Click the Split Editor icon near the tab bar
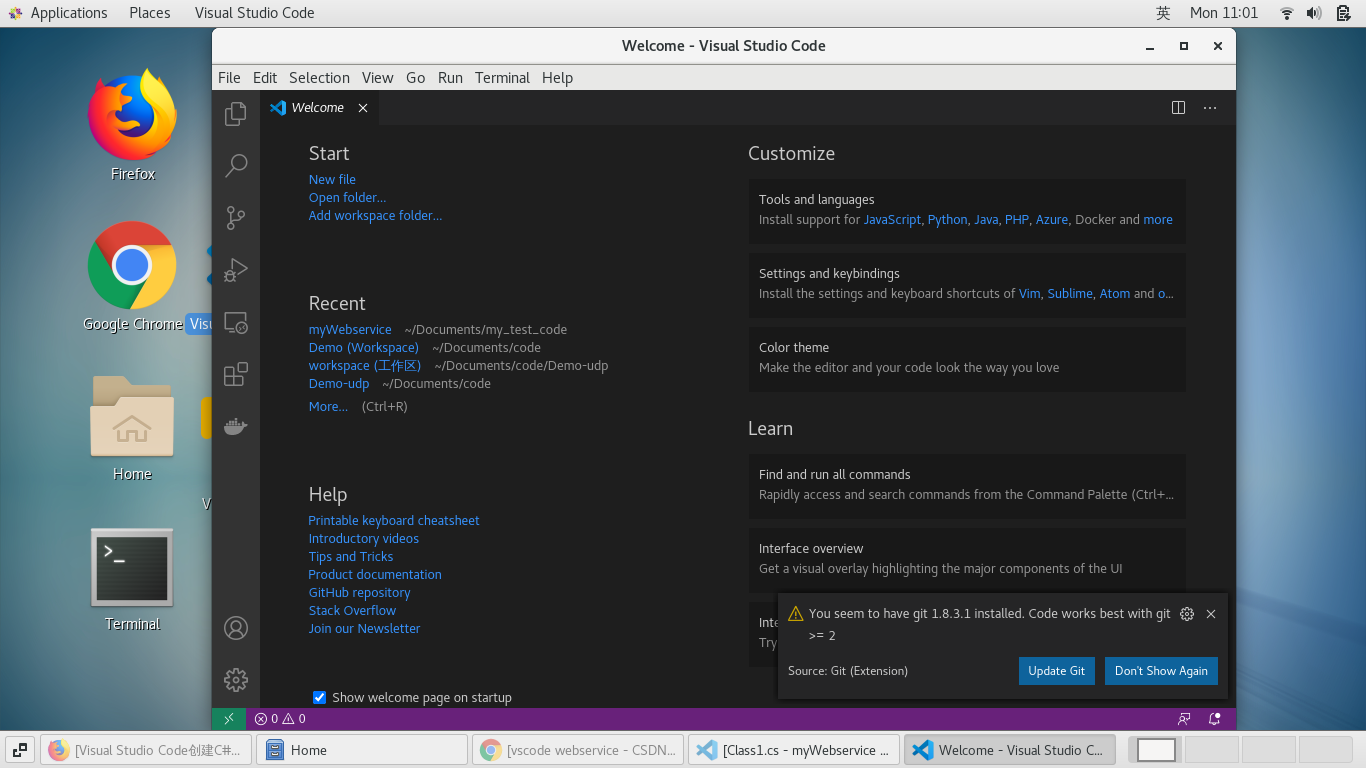The width and height of the screenshot is (1366, 768). coord(1178,108)
